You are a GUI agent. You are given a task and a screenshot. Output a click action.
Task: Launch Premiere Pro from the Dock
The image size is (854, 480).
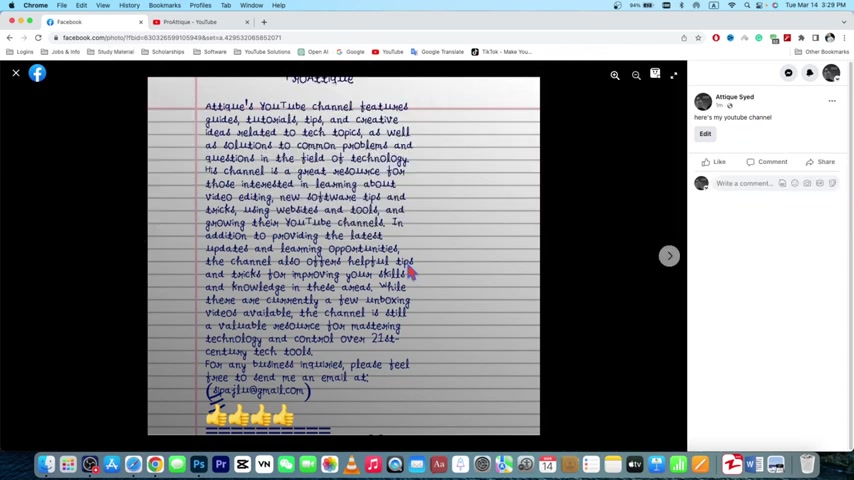click(221, 464)
